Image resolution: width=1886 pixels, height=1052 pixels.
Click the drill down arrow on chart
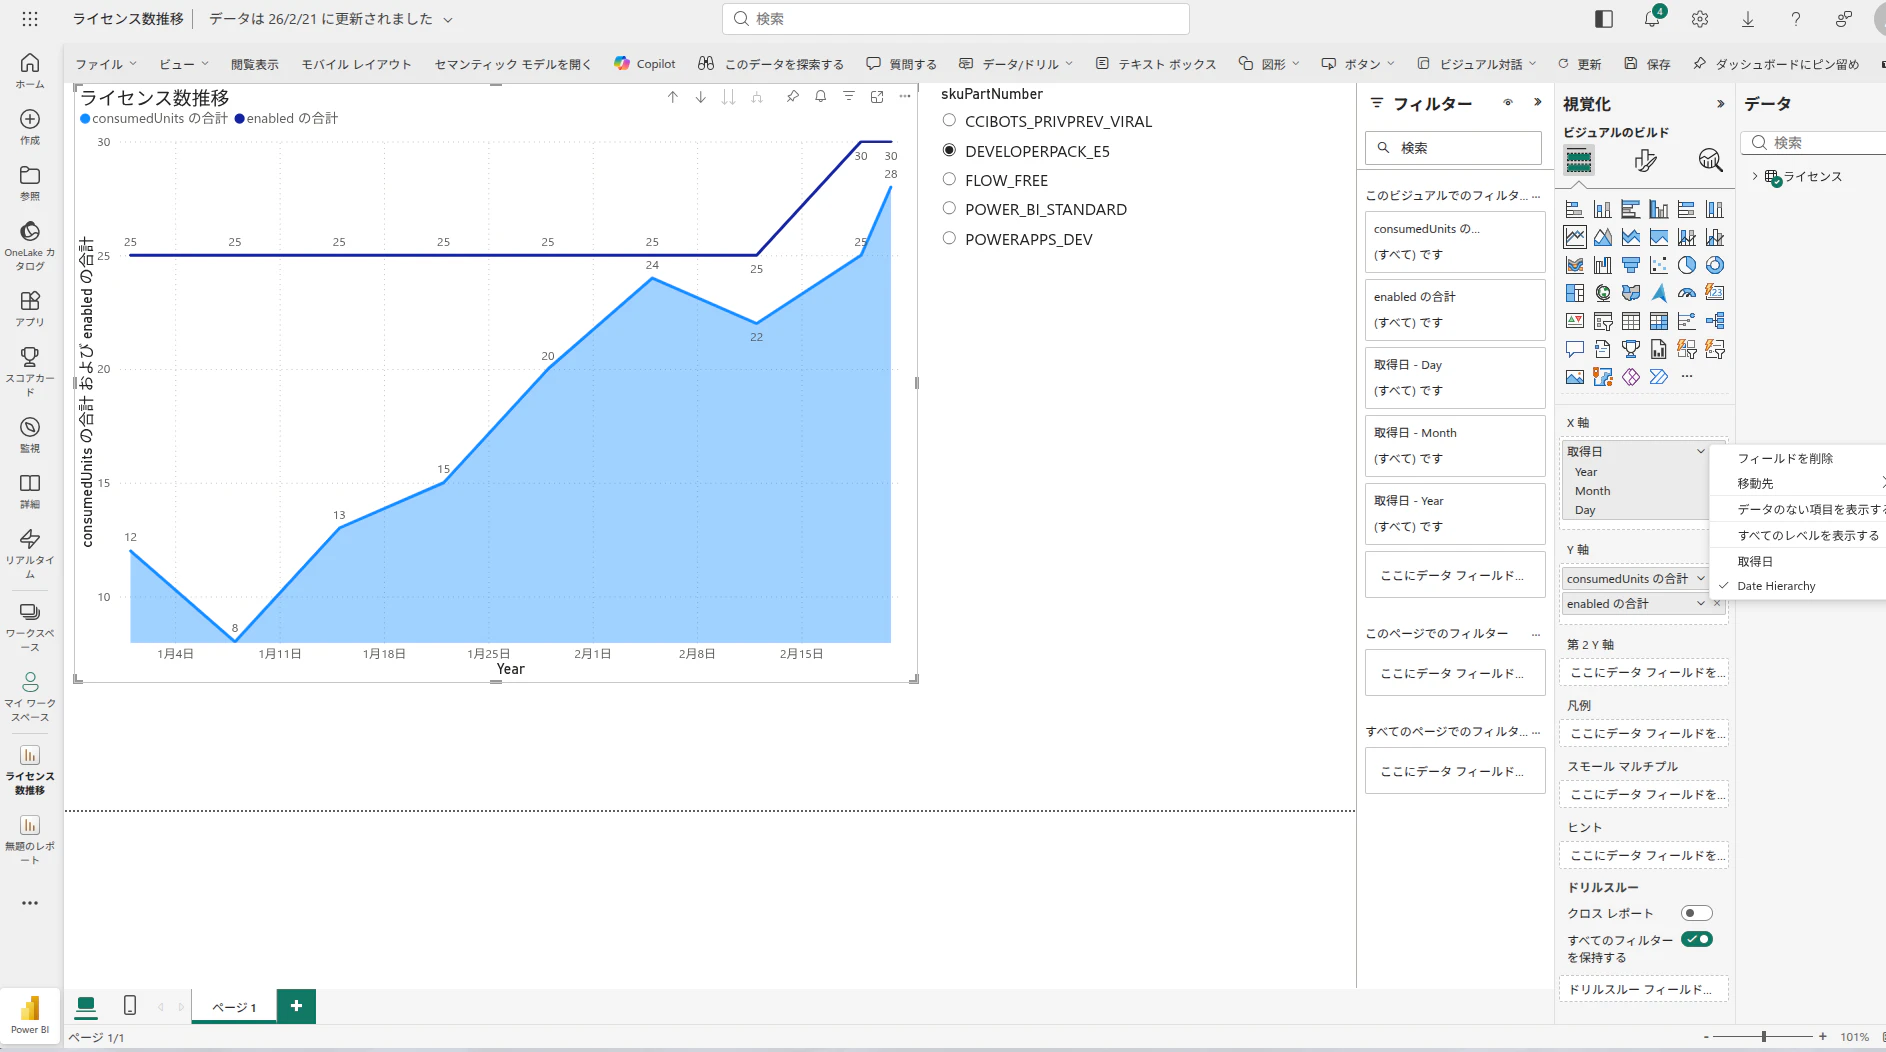click(x=701, y=97)
